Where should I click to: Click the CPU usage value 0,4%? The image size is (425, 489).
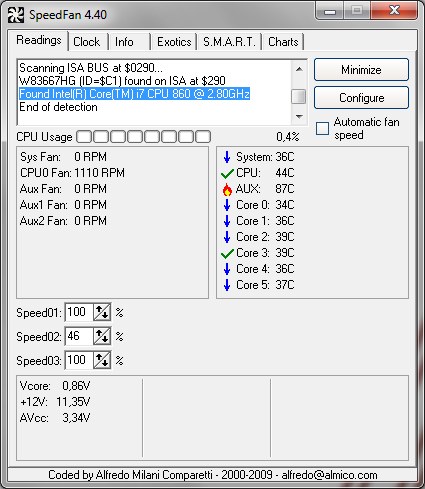coord(288,137)
